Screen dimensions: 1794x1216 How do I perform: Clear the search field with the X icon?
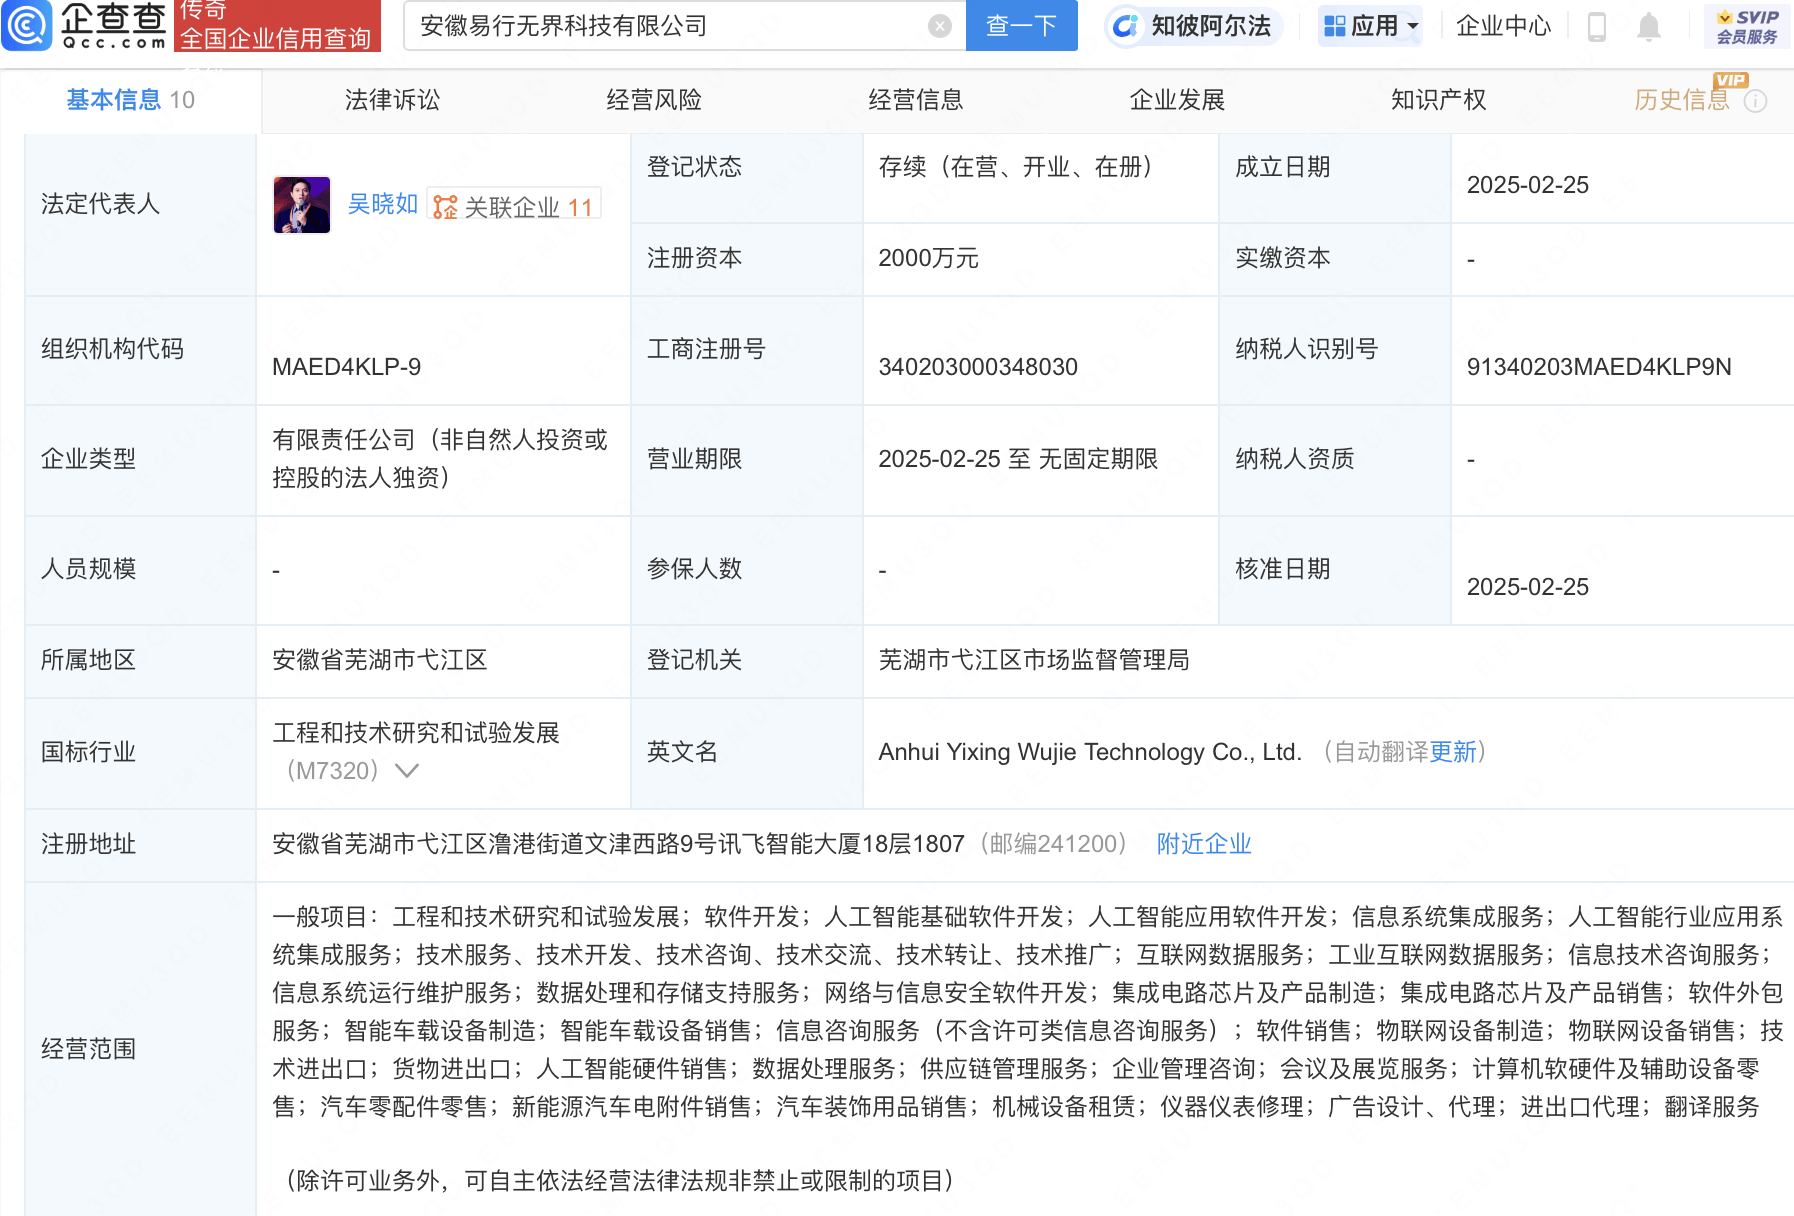pos(939,26)
